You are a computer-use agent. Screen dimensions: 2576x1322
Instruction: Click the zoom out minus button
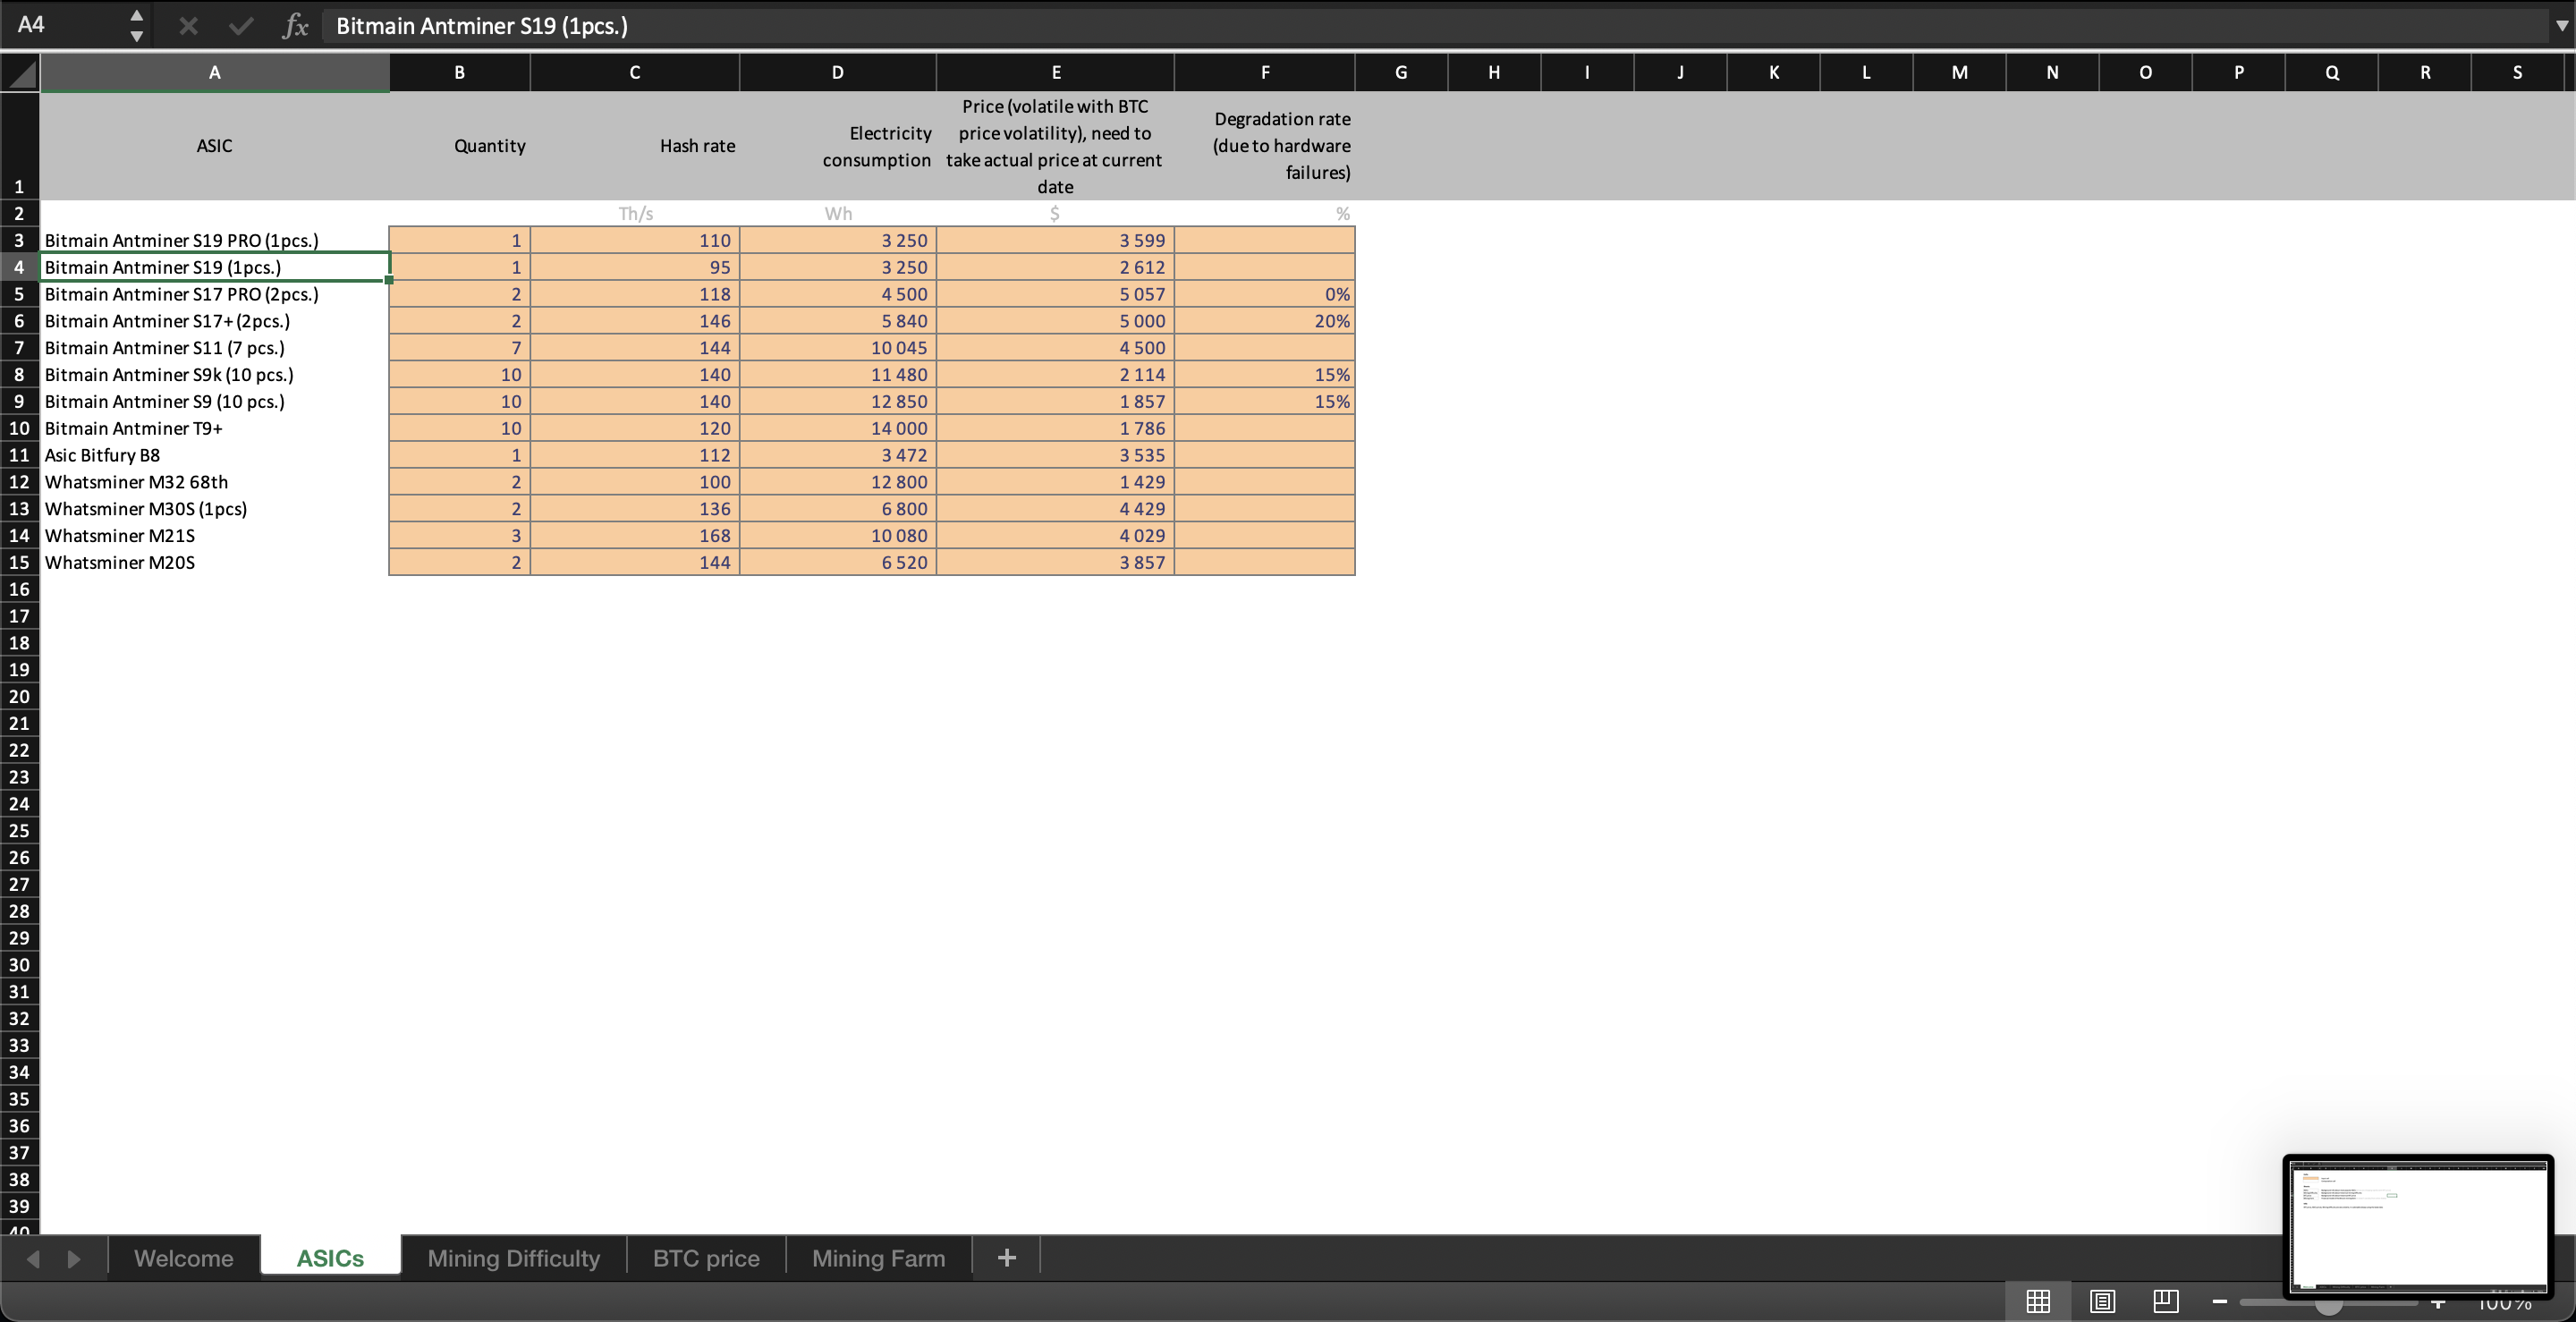2220,1301
